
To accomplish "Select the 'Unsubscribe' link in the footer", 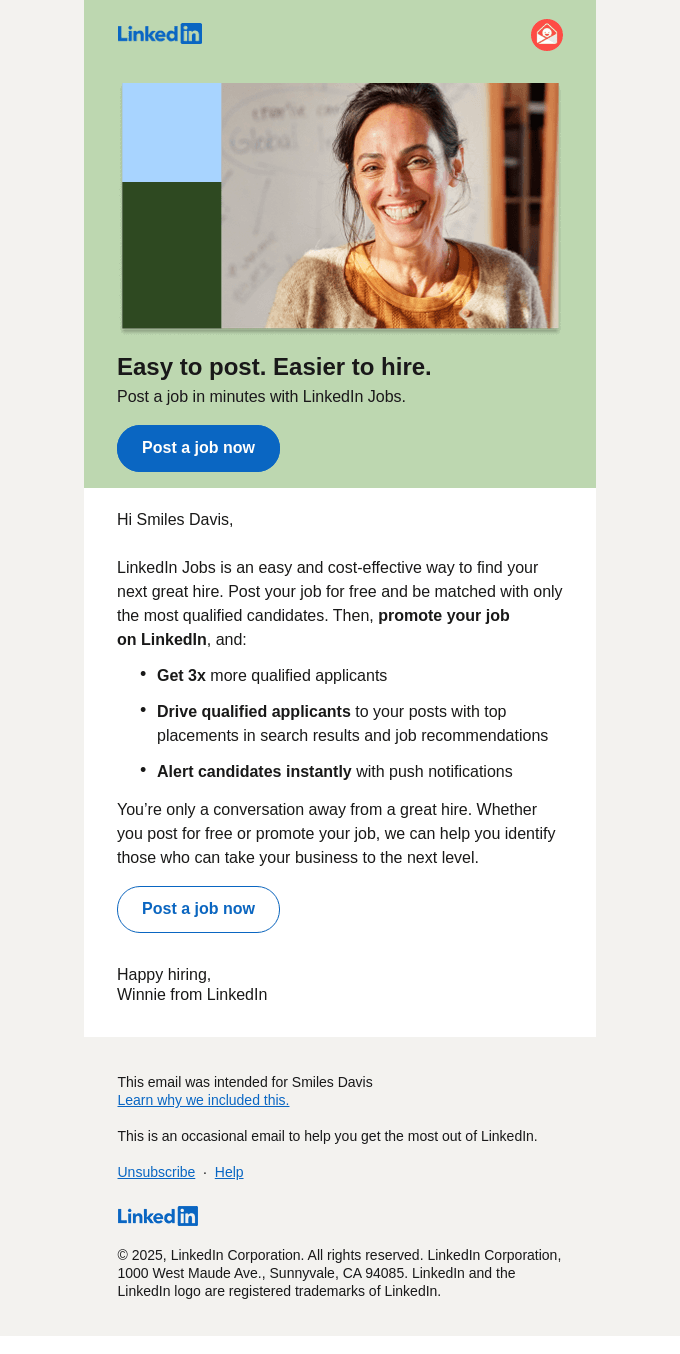I will [156, 1172].
